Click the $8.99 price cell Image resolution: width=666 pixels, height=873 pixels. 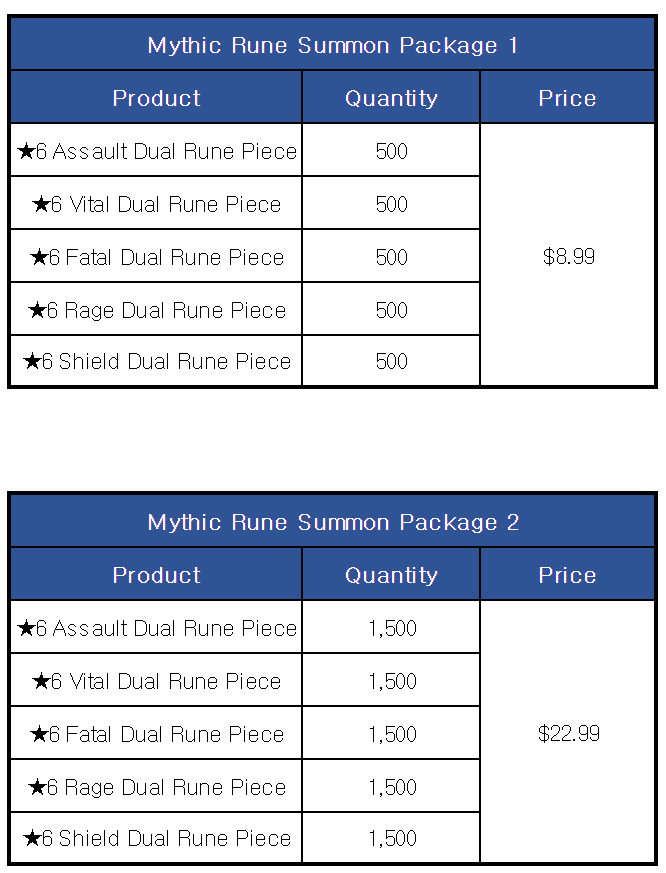click(x=567, y=255)
